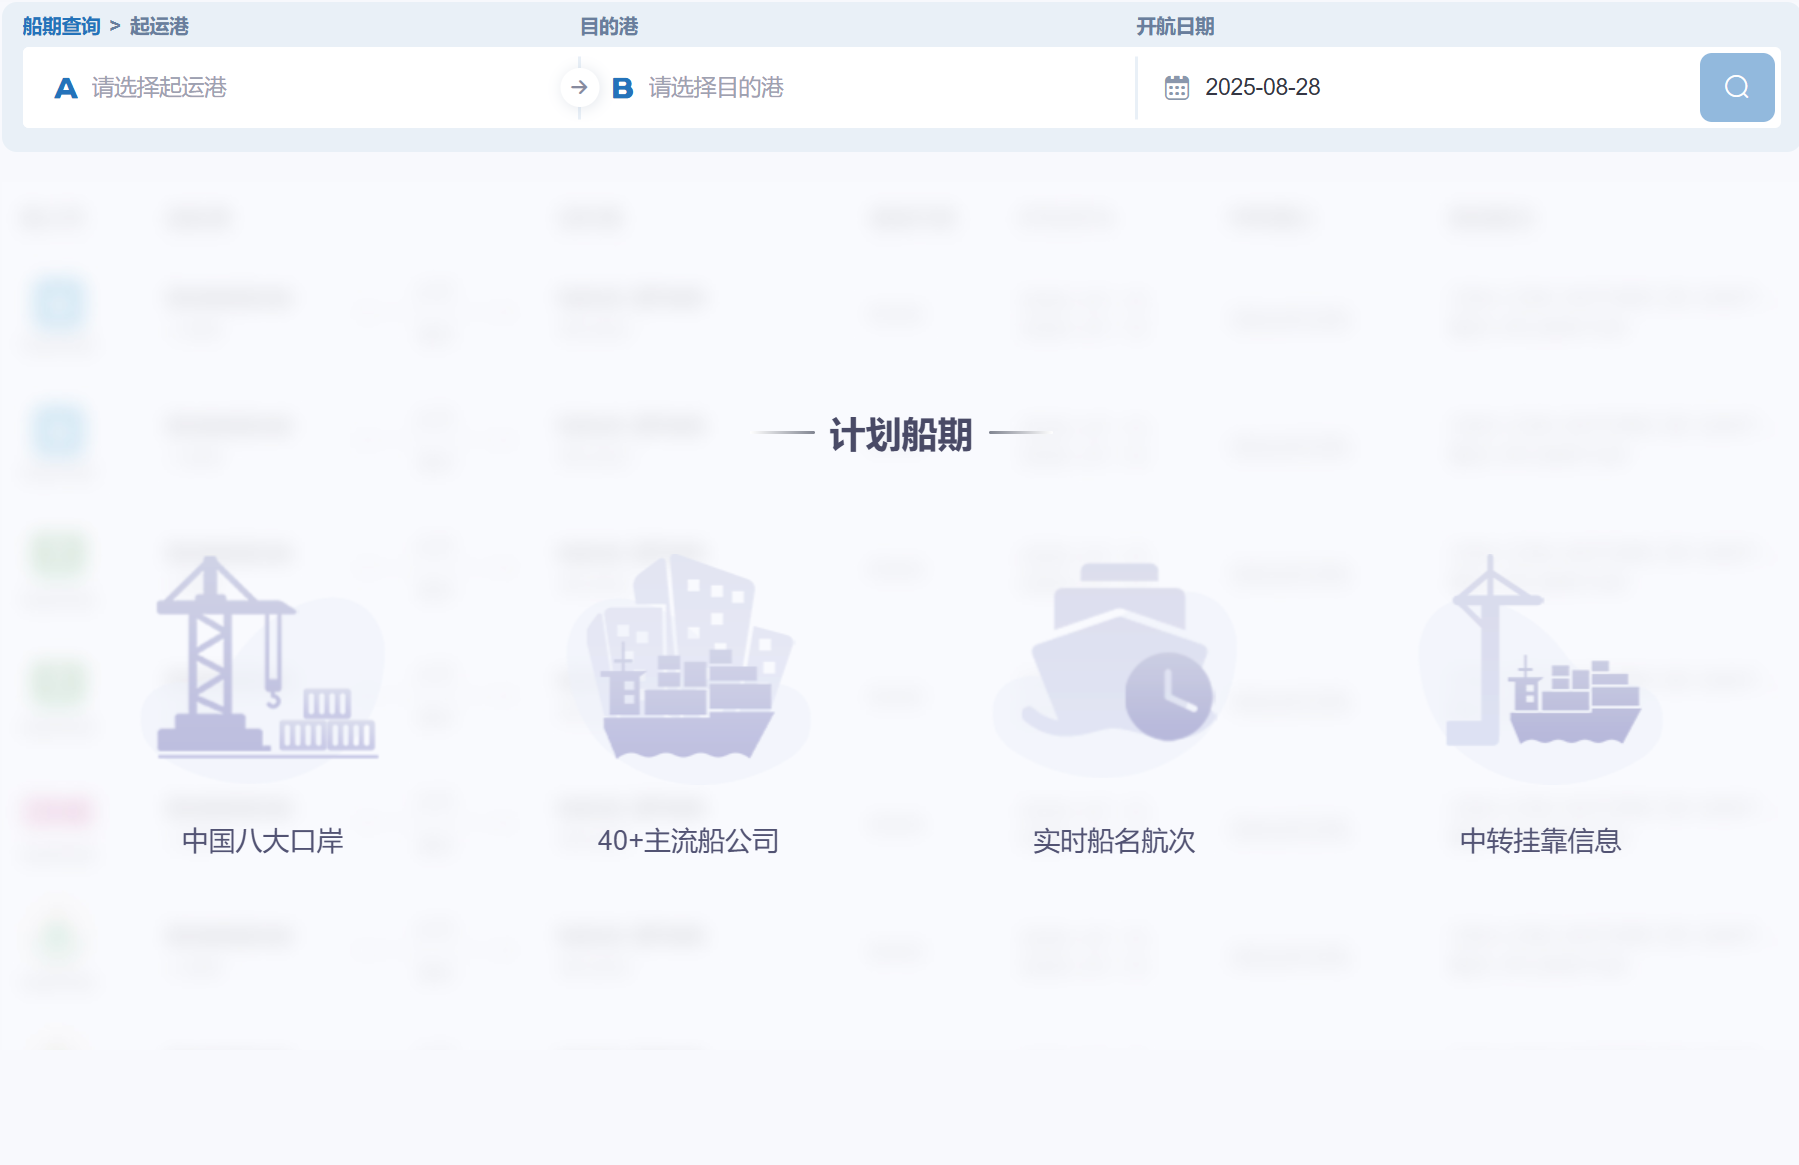This screenshot has width=1799, height=1165.
Task: Click the blue "B" destination port marker icon
Action: click(x=623, y=88)
